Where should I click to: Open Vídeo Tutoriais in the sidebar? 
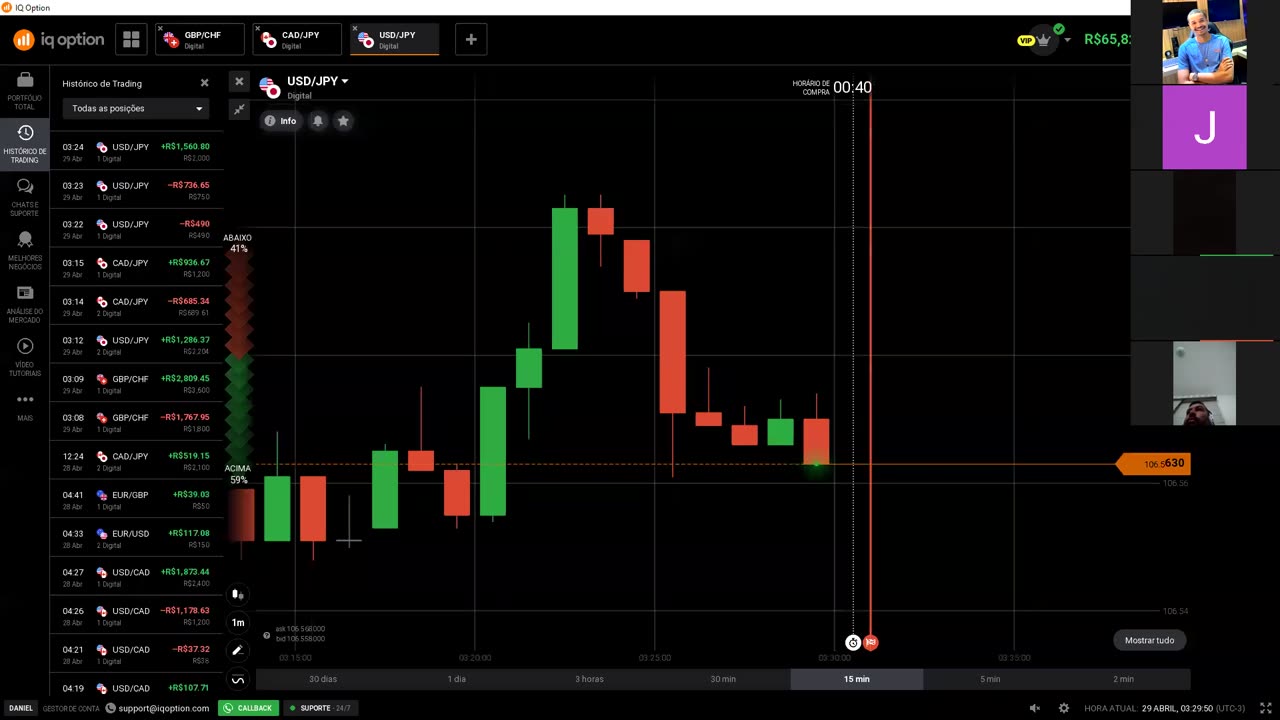click(x=25, y=356)
